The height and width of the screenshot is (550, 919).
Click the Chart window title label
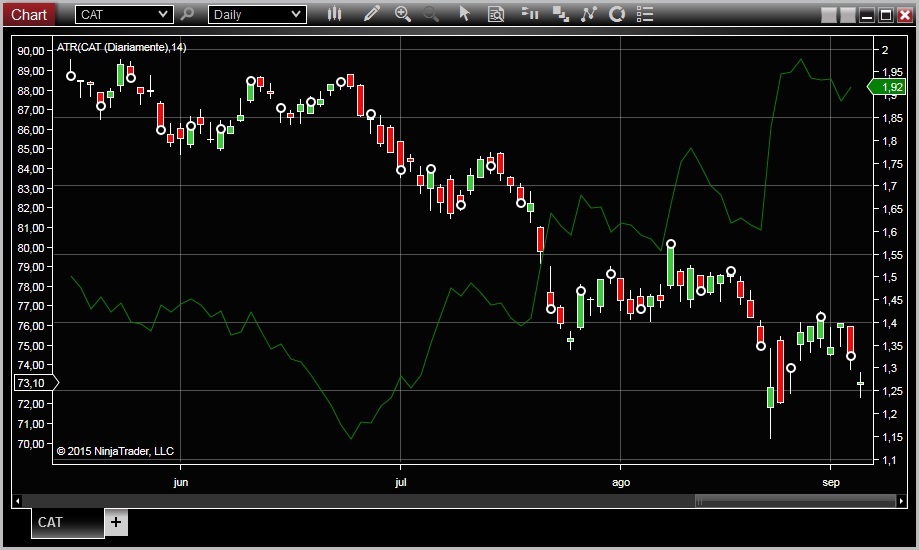click(29, 15)
